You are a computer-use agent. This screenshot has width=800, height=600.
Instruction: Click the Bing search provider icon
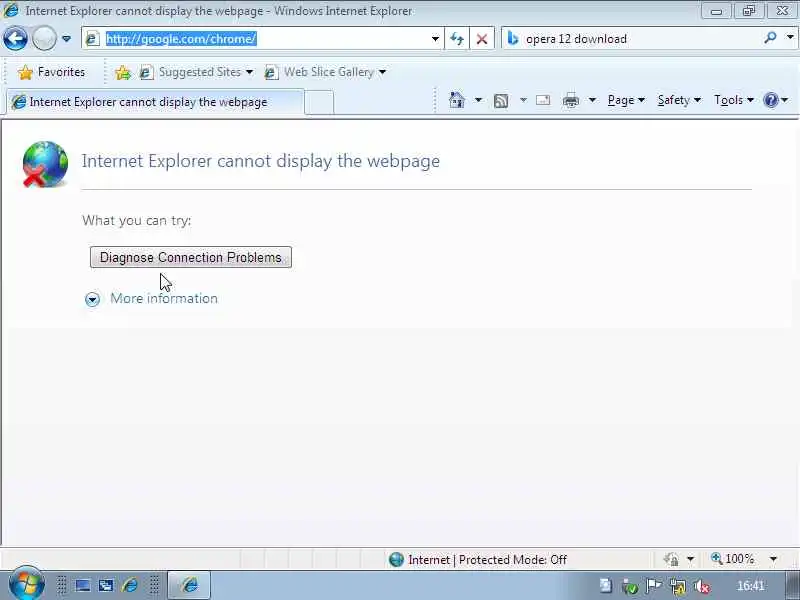point(513,39)
